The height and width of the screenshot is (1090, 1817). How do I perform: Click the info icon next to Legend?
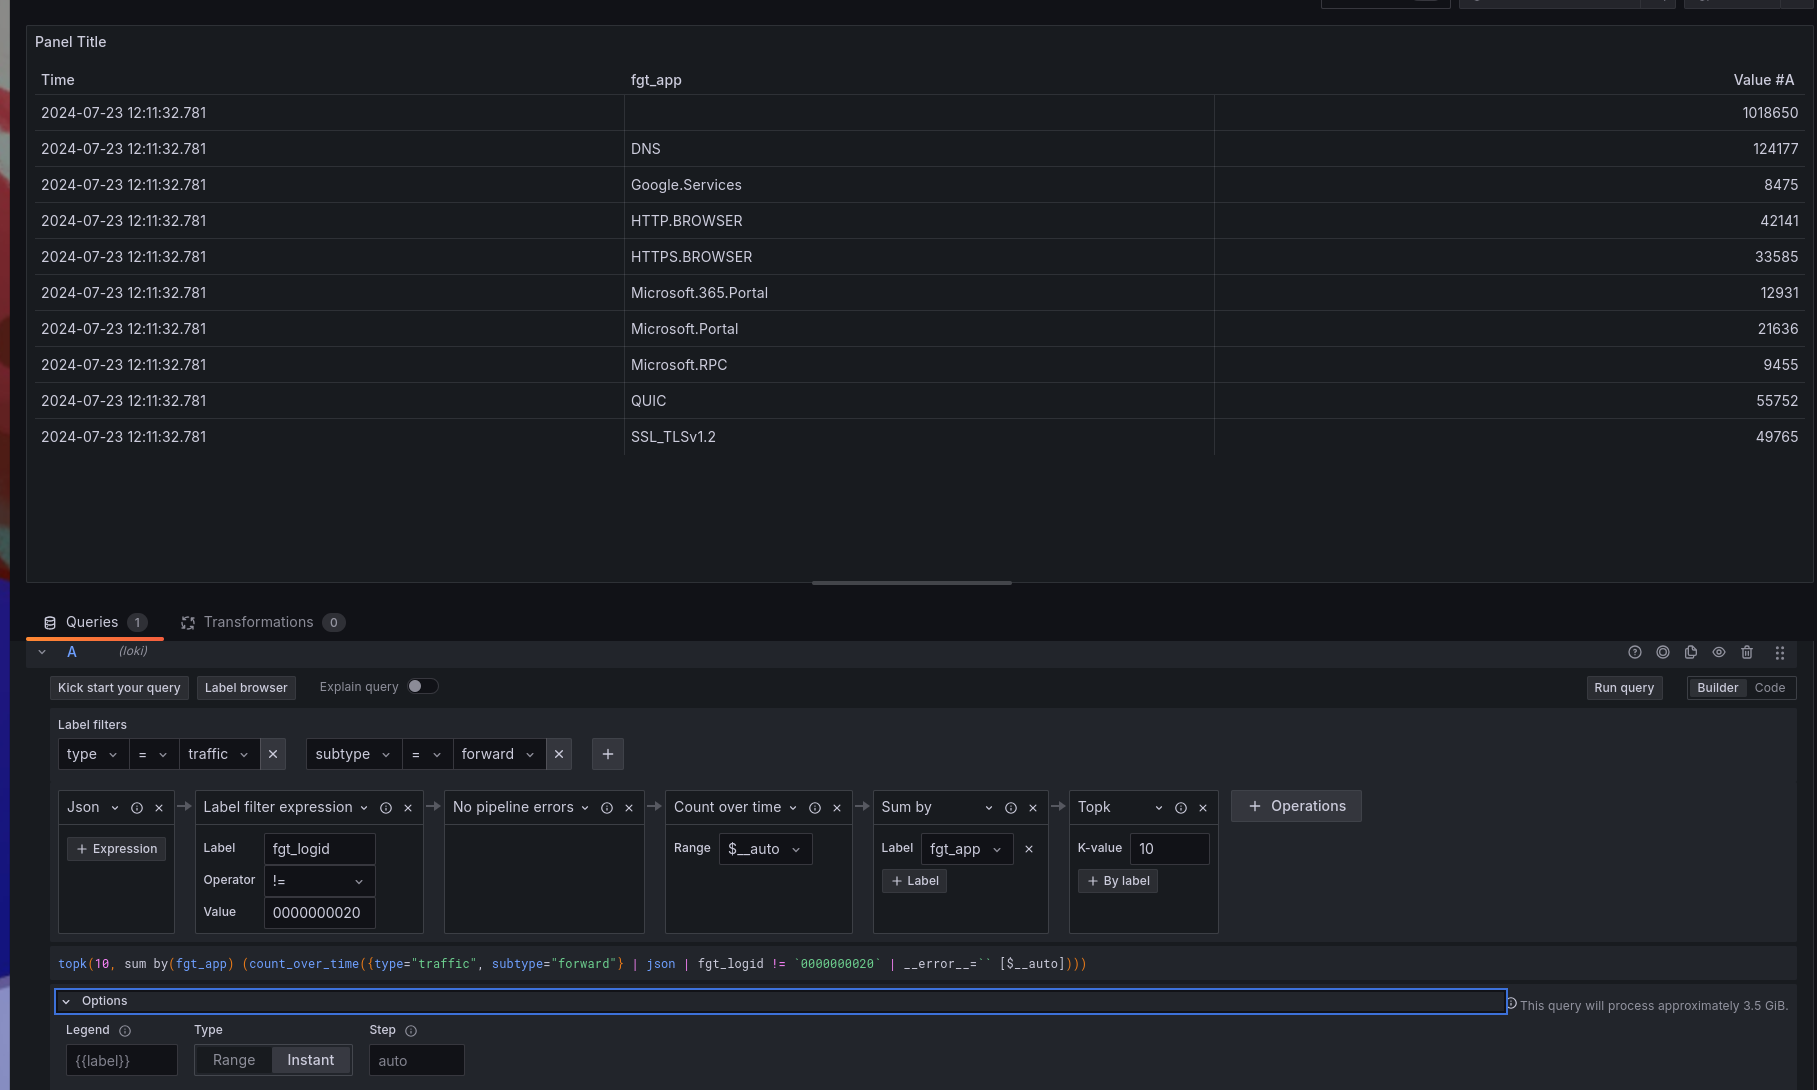(124, 1030)
